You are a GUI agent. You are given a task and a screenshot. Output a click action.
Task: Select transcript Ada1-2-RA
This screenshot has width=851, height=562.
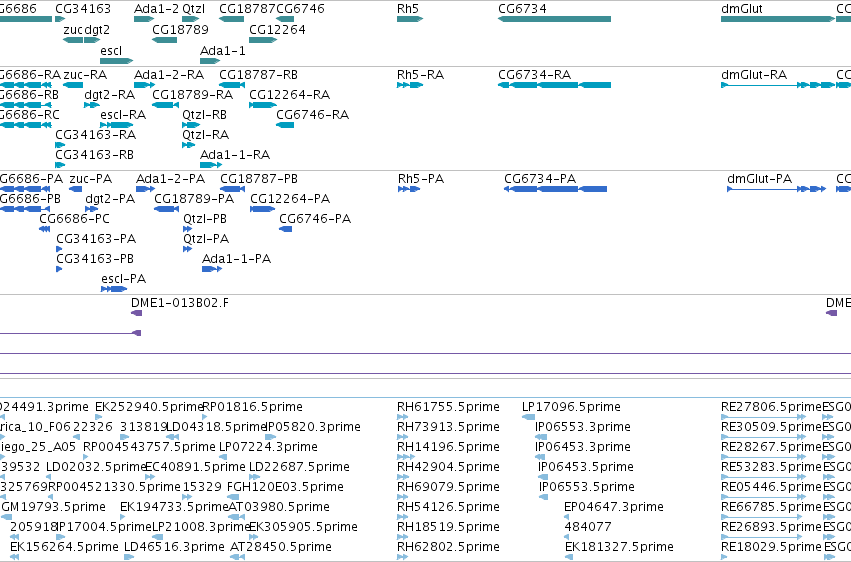pyautogui.click(x=144, y=85)
